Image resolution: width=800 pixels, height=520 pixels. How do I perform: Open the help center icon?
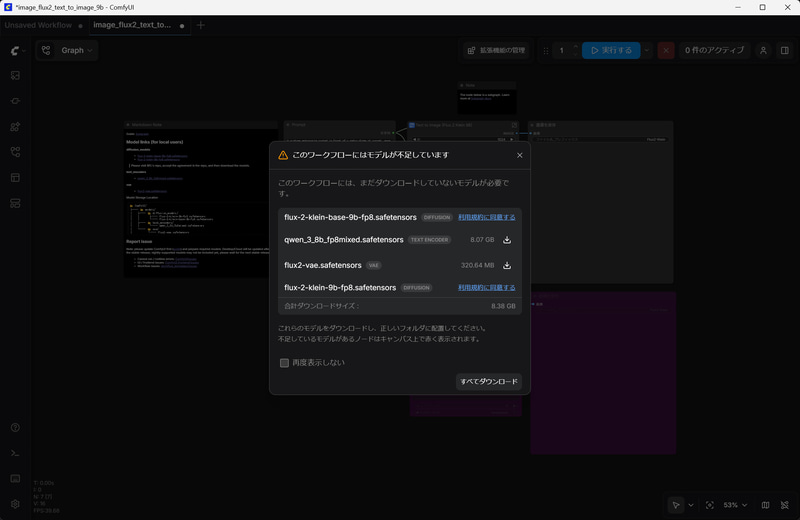[x=15, y=428]
